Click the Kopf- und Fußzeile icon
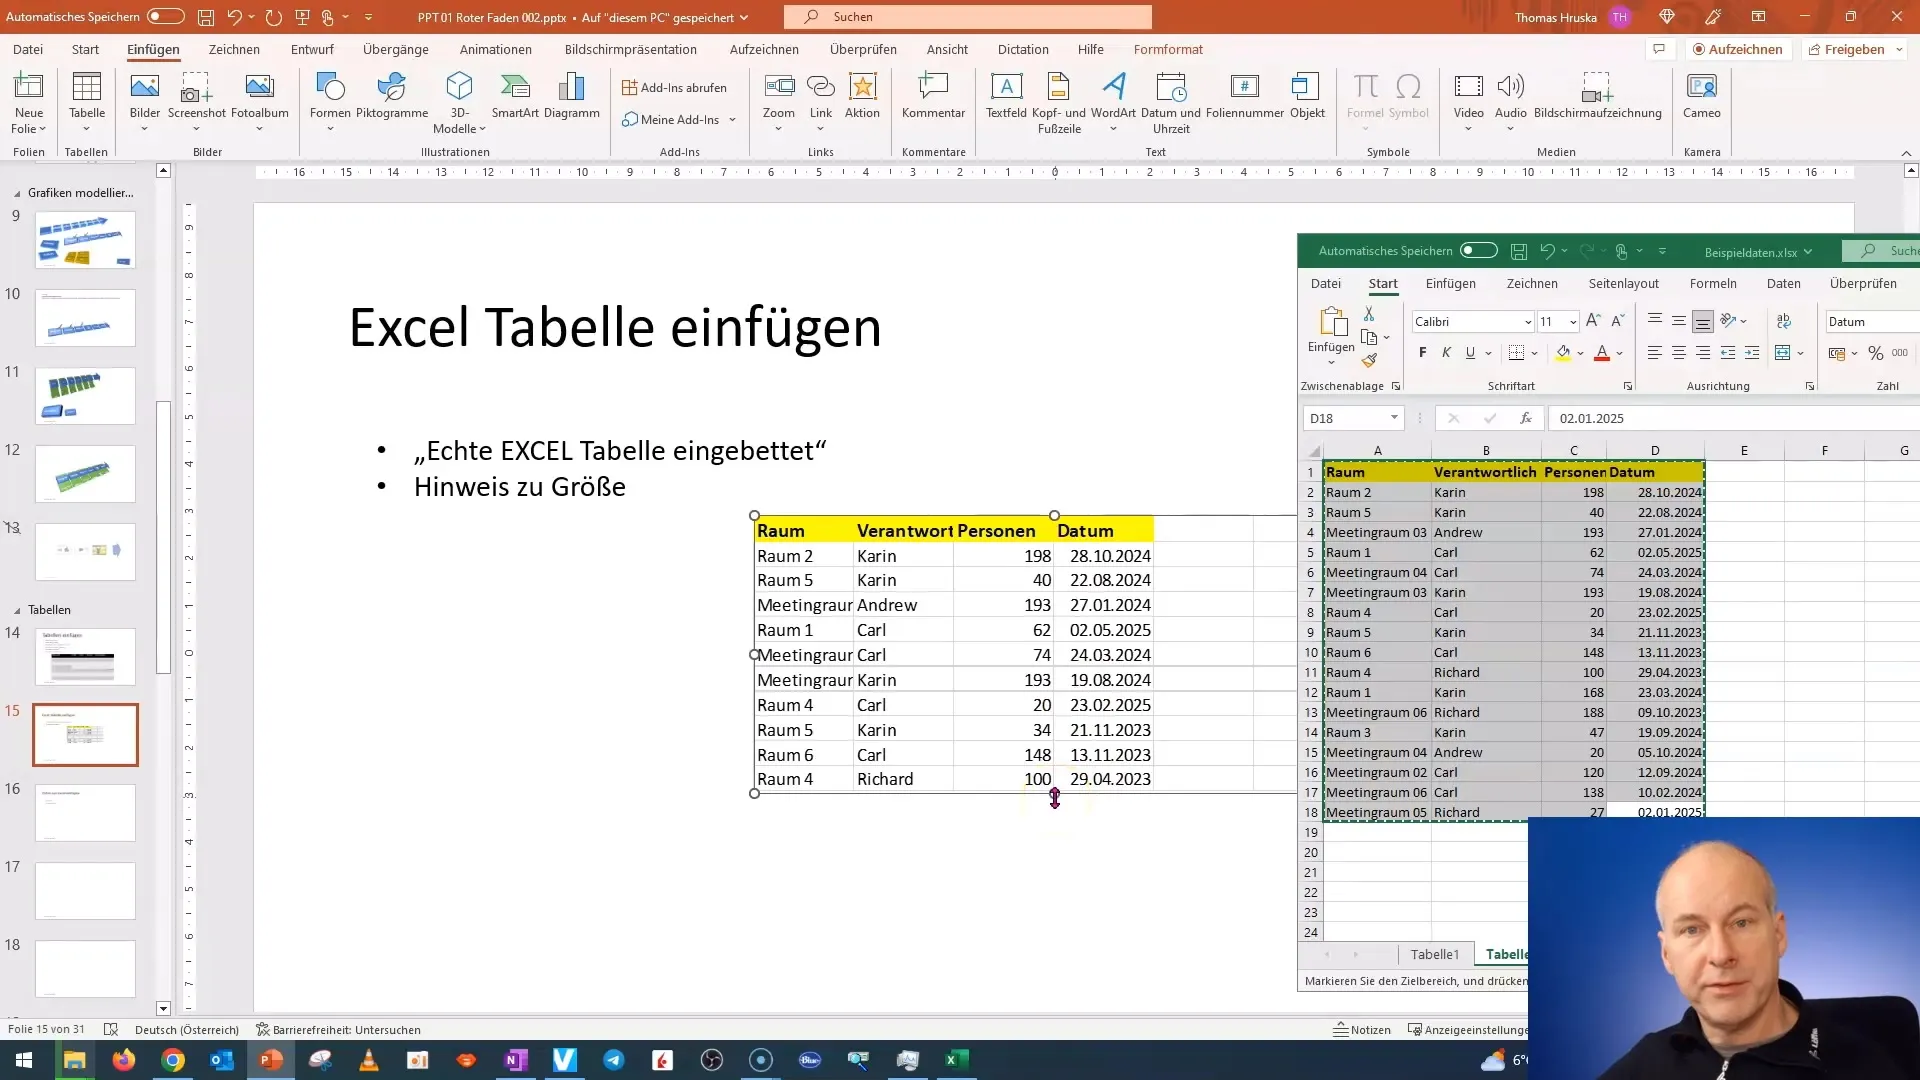Viewport: 1920px width, 1080px height. (x=1058, y=88)
